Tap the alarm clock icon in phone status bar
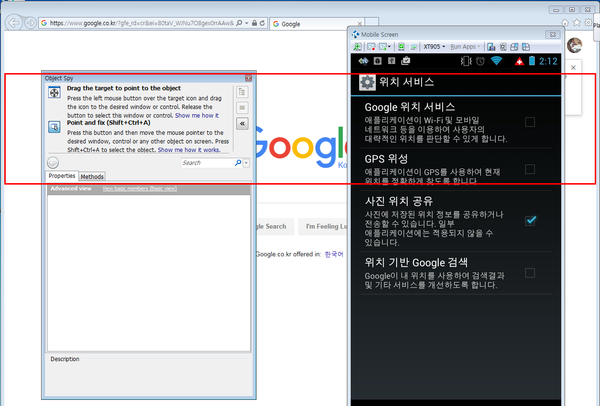 pos(480,61)
